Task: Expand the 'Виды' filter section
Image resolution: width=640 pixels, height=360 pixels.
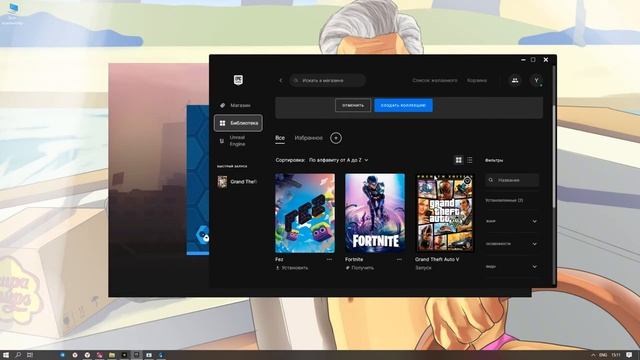Action: click(x=512, y=267)
